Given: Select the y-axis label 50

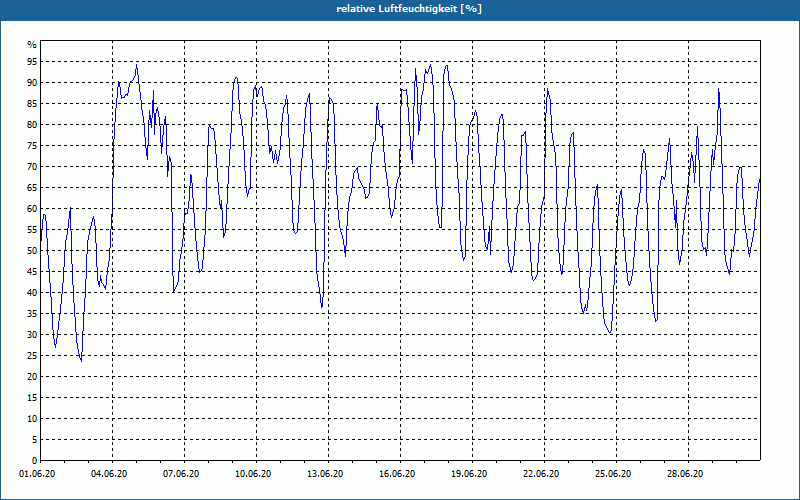Looking at the screenshot, I should pyautogui.click(x=32, y=251).
